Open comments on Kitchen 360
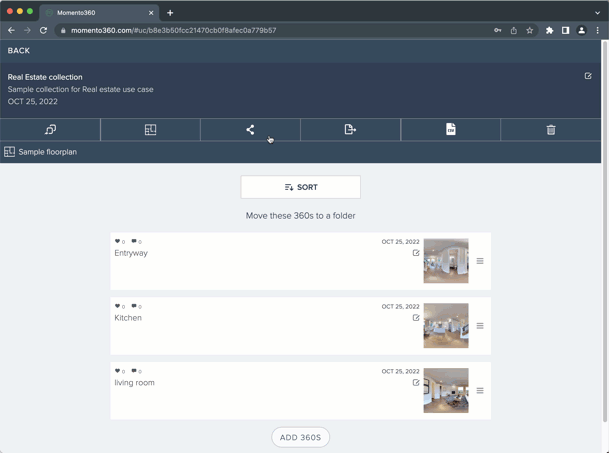Viewport: 609px width, 453px height. tap(134, 306)
